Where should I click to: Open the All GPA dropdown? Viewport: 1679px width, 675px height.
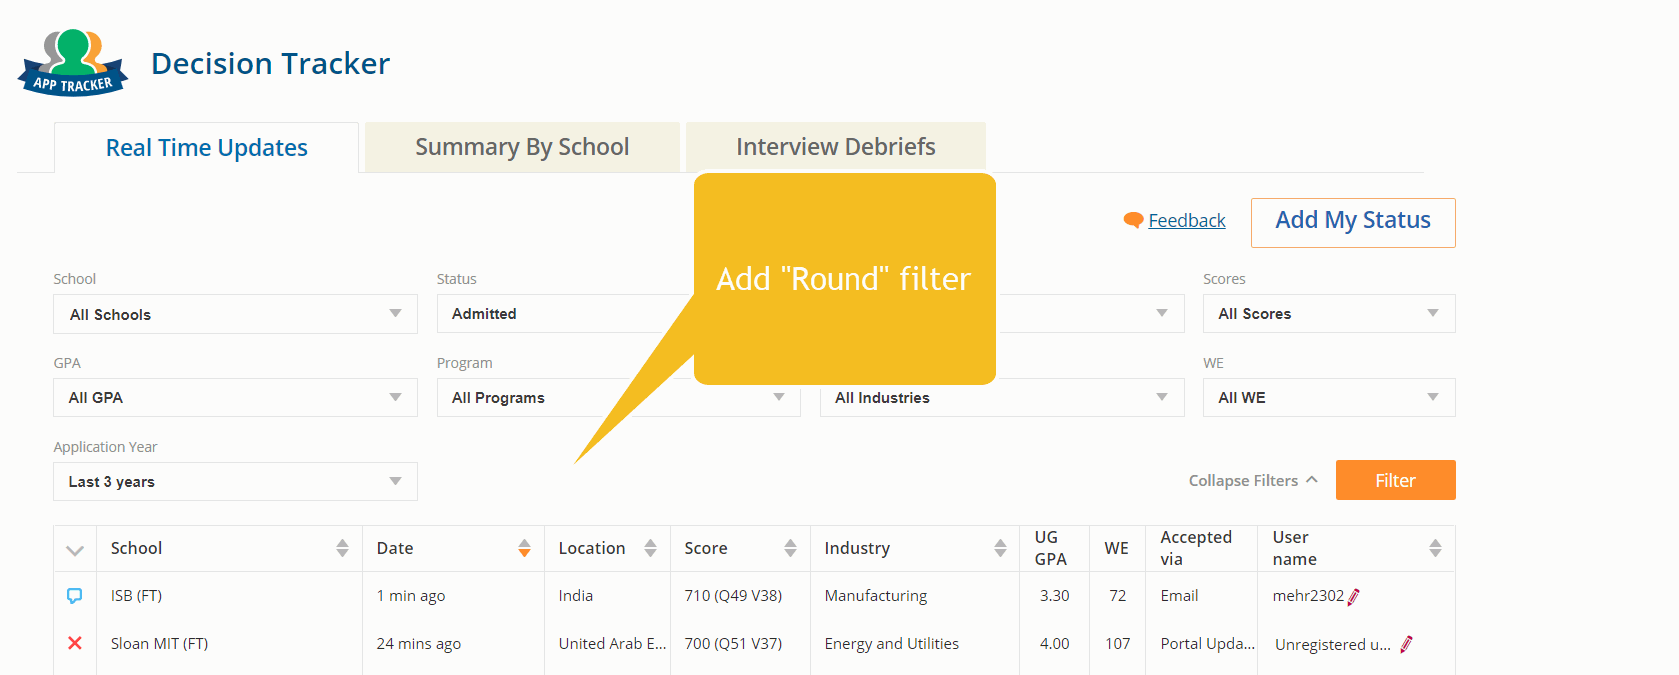tap(235, 398)
